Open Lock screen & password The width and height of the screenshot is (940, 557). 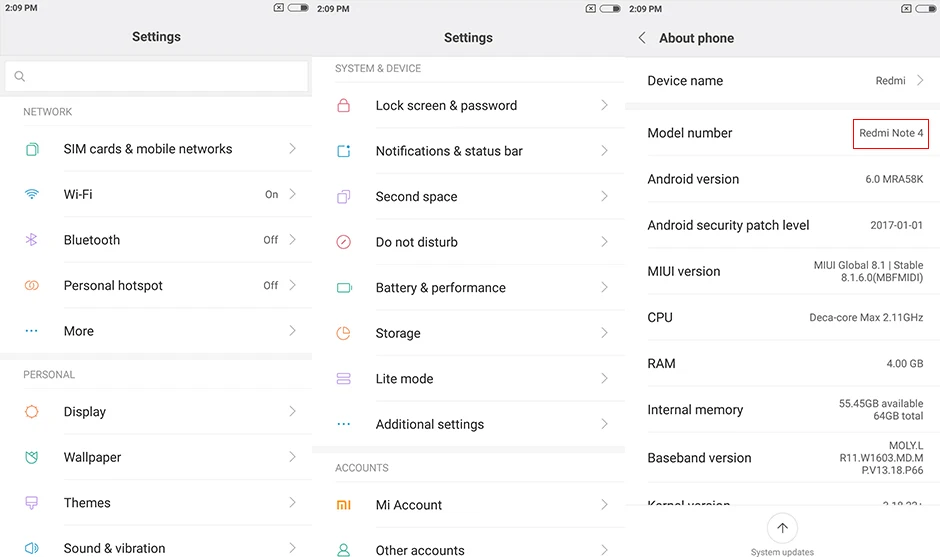468,106
